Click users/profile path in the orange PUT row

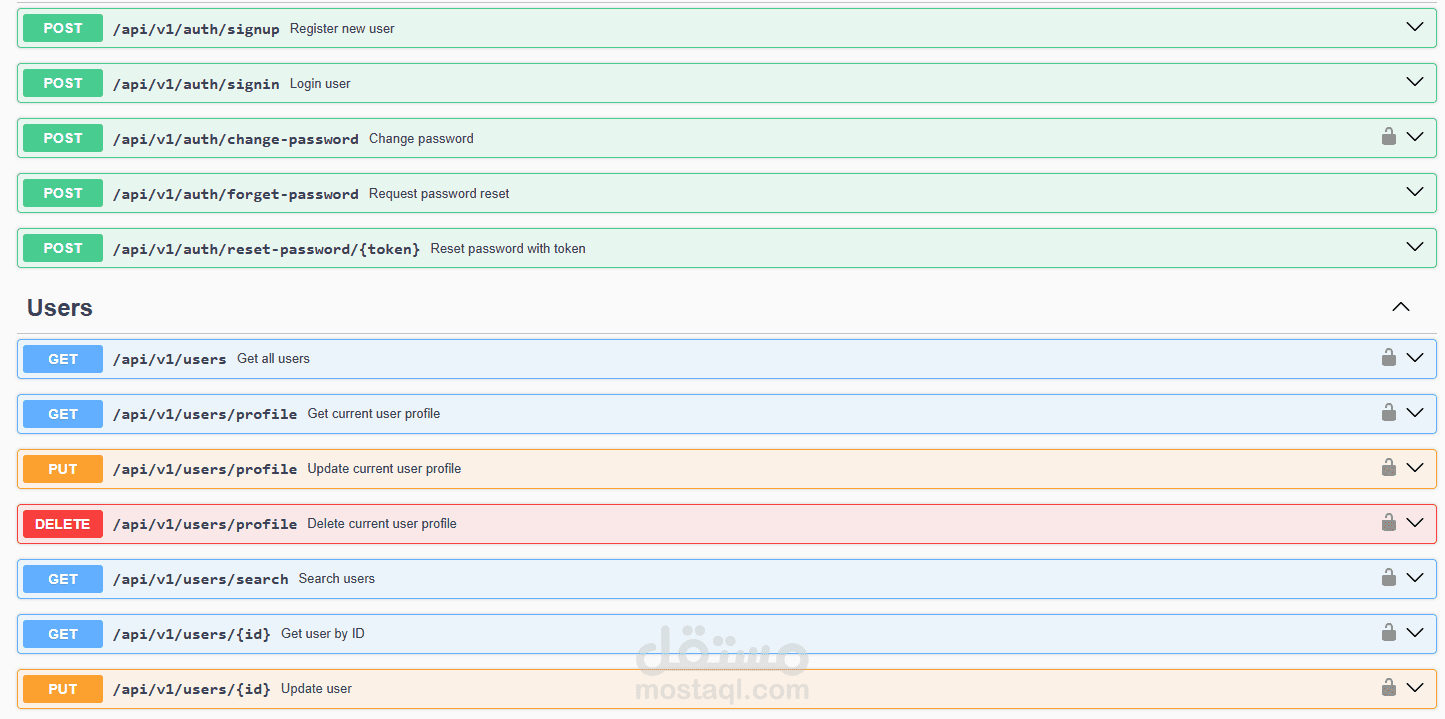[x=205, y=469]
